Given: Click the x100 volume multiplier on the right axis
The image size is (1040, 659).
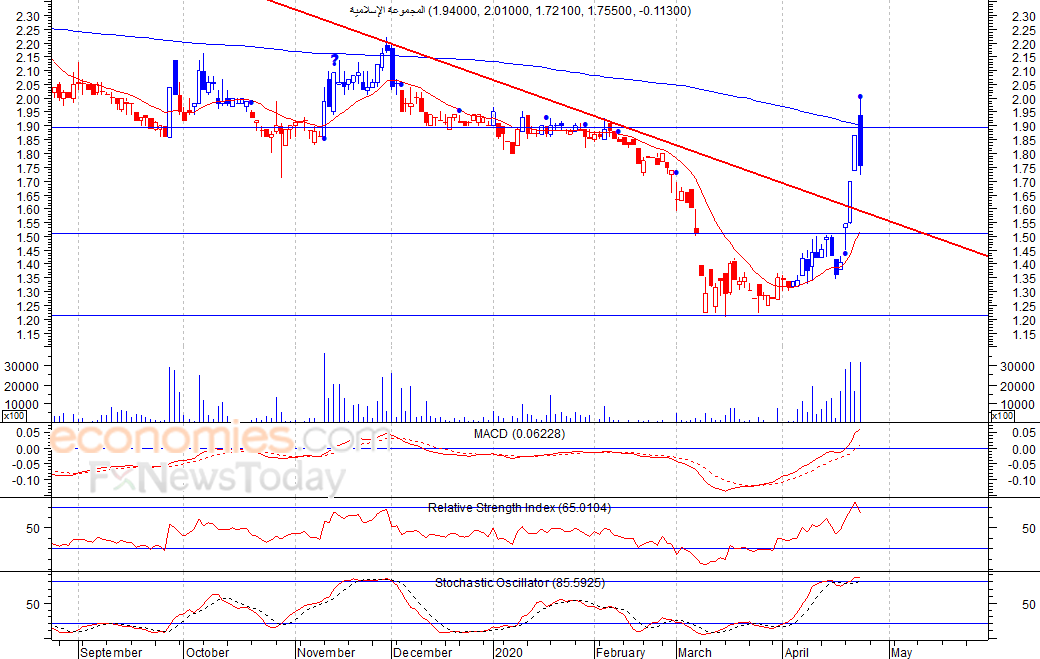Looking at the screenshot, I should click(x=1002, y=416).
